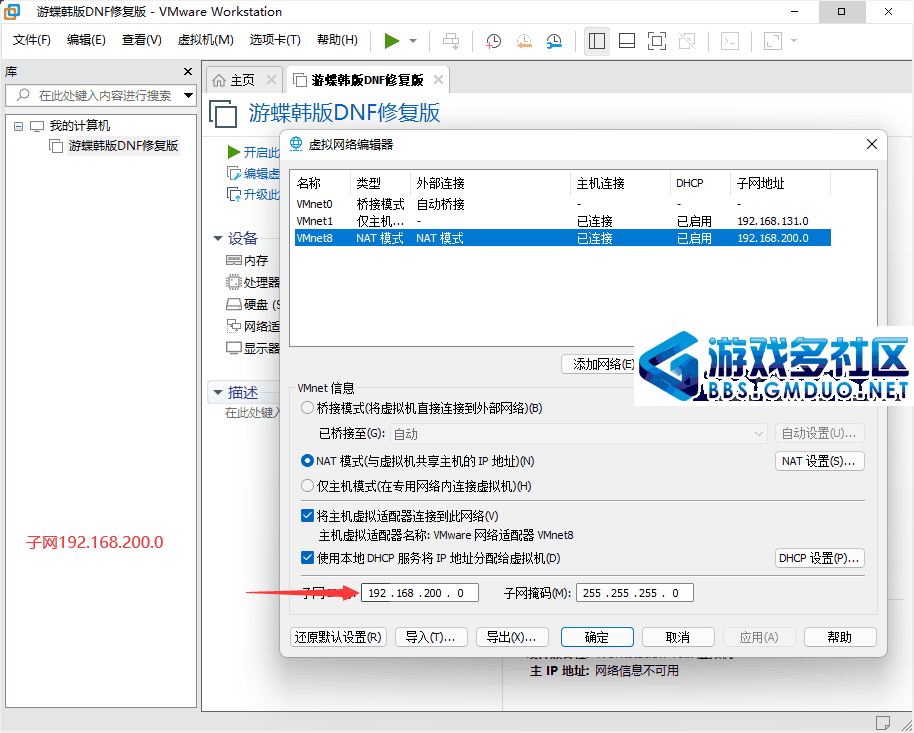The height and width of the screenshot is (733, 914).
Task: Open the library search filter dropdown
Action: (188, 95)
